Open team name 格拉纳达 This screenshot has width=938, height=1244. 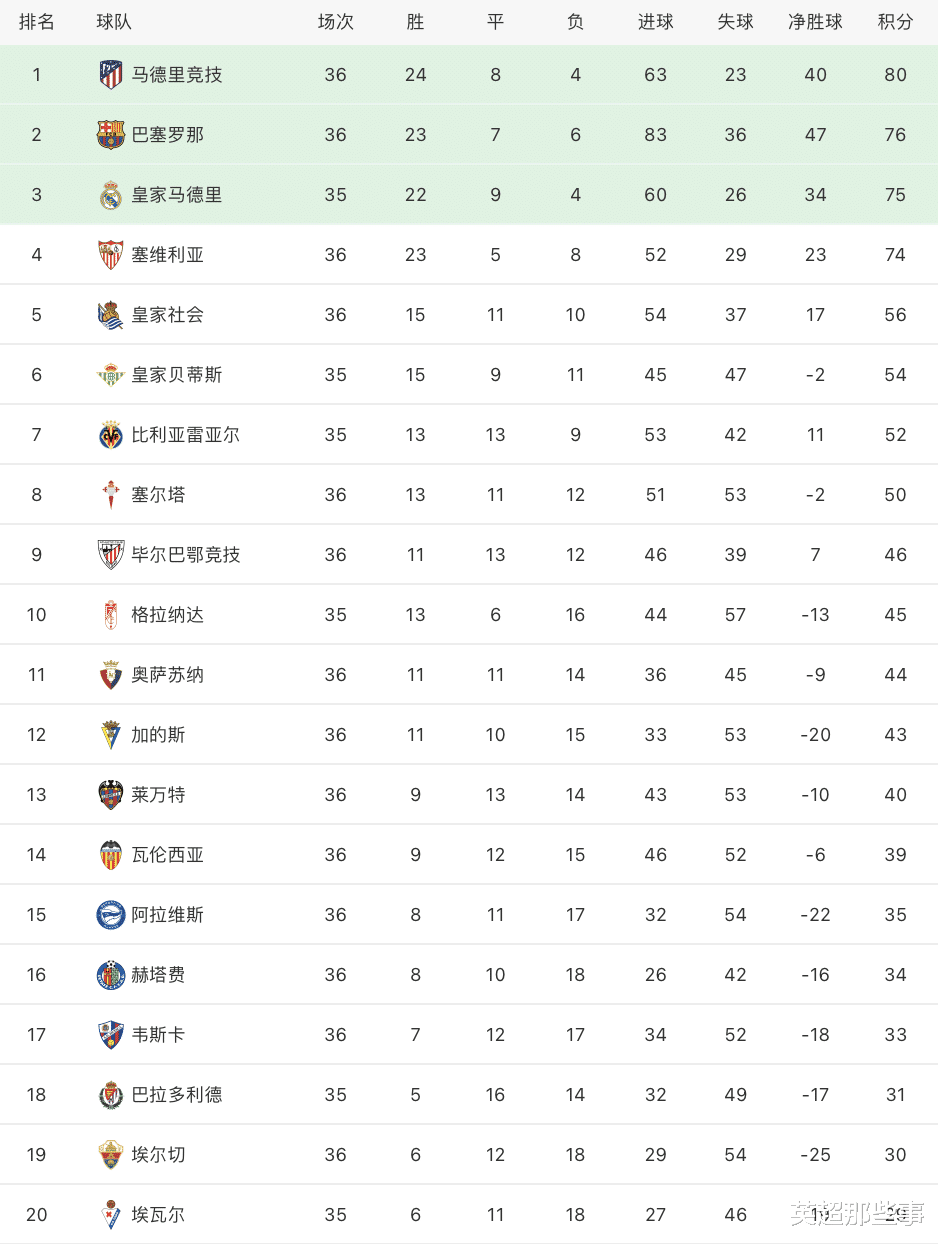point(168,615)
